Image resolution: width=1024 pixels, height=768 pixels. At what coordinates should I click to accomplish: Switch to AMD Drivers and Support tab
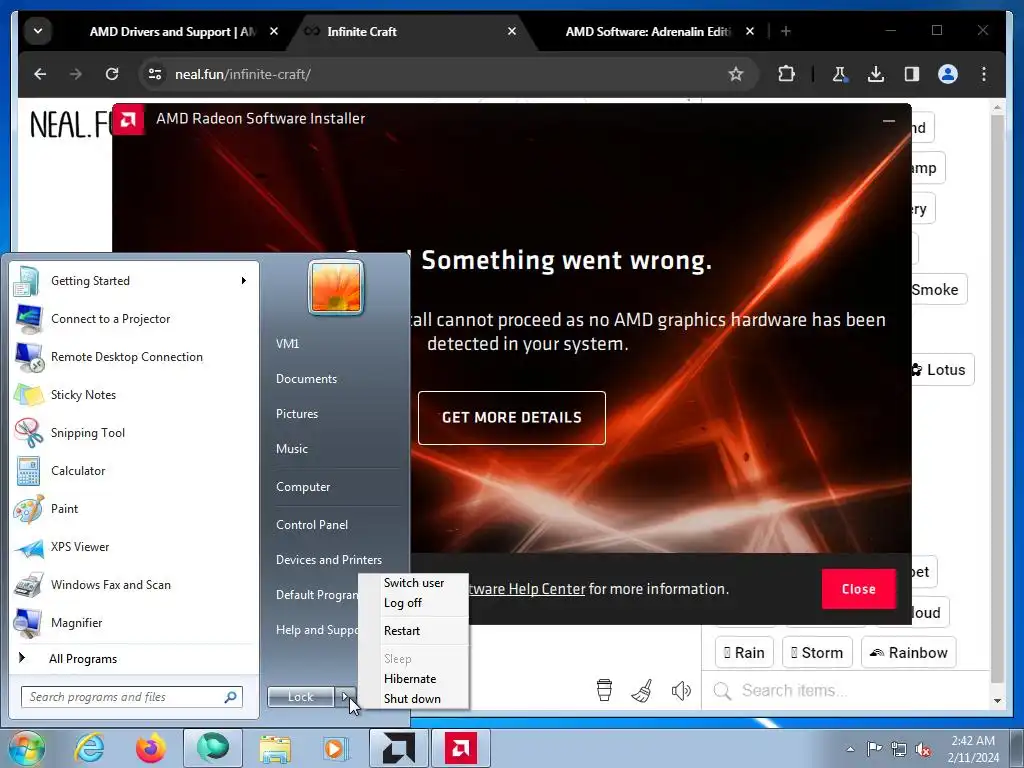pyautogui.click(x=172, y=31)
